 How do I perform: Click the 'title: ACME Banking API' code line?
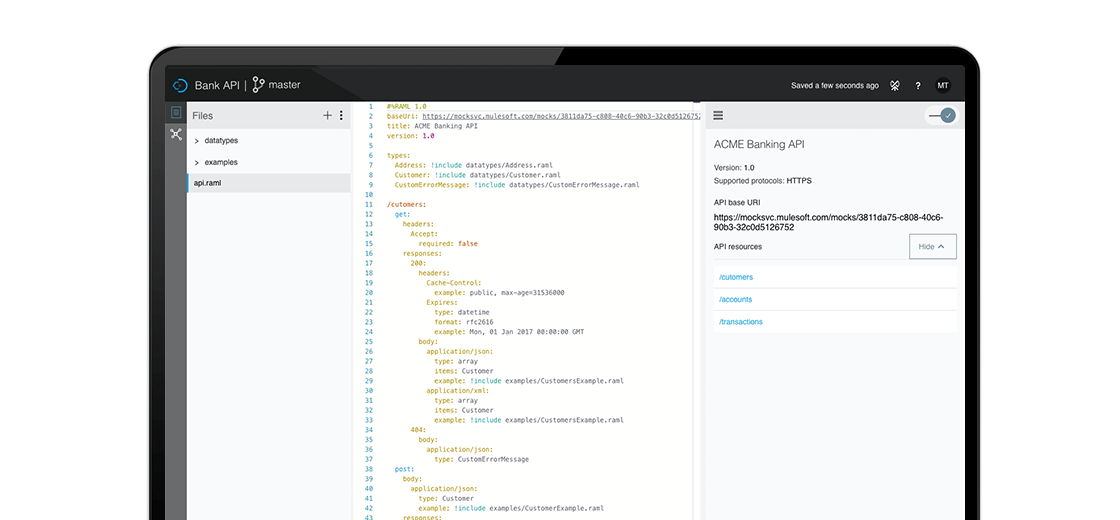pyautogui.click(x=432, y=126)
